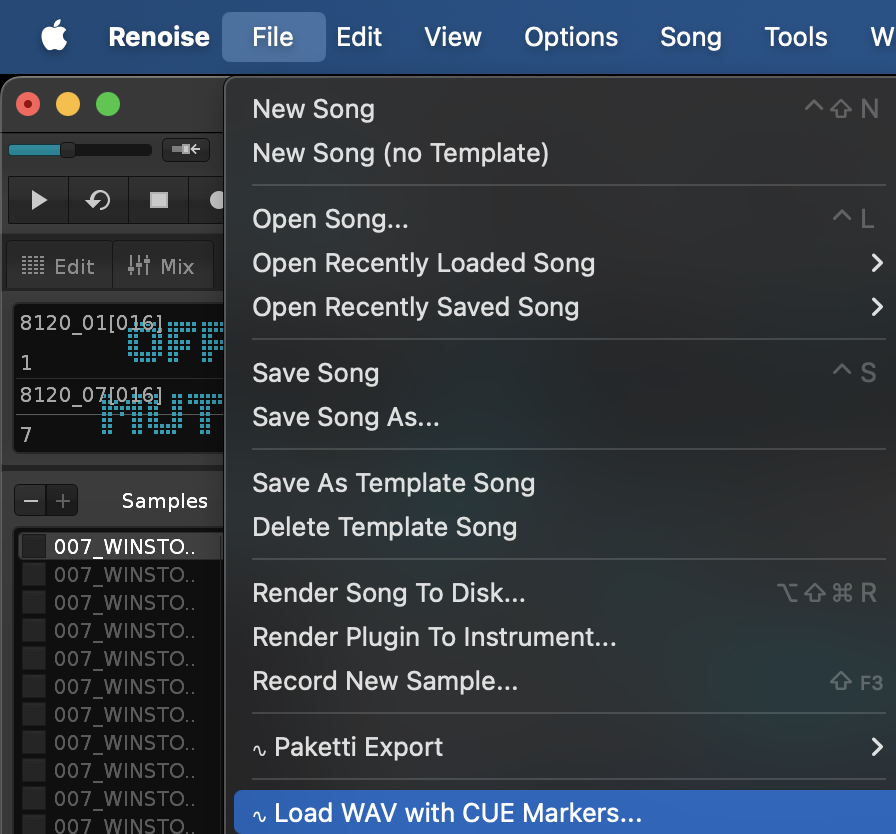This screenshot has width=896, height=834.
Task: Expand Open Recently Saved Song submenu
Action: pyautogui.click(x=876, y=307)
